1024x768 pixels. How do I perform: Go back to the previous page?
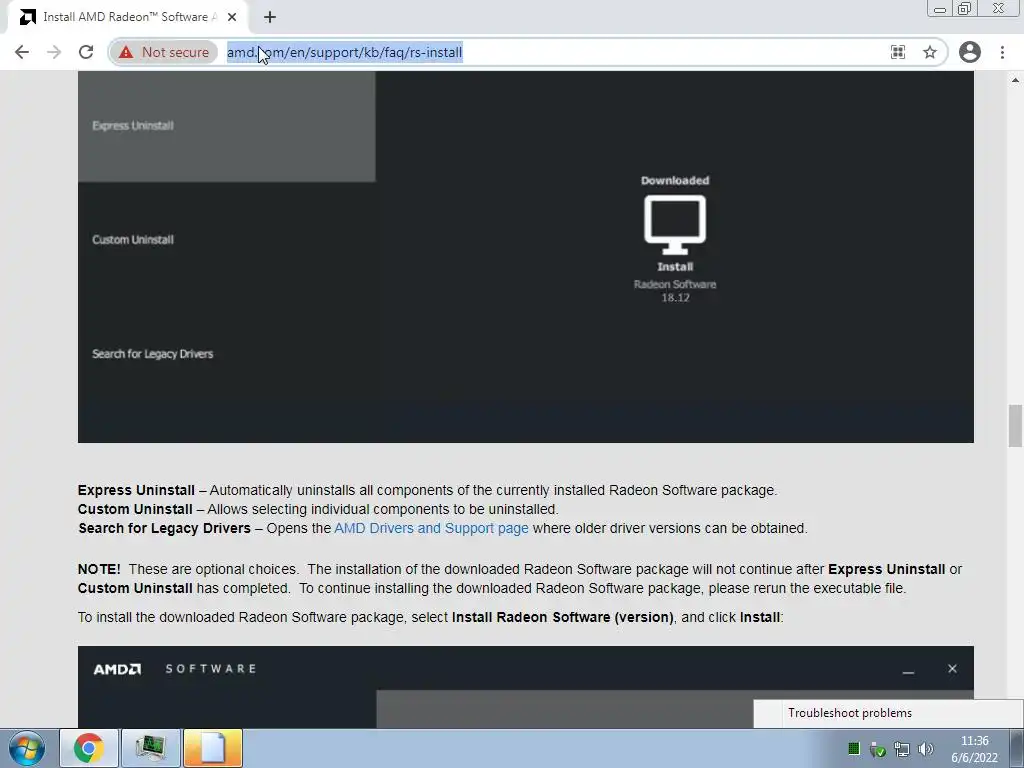click(22, 52)
